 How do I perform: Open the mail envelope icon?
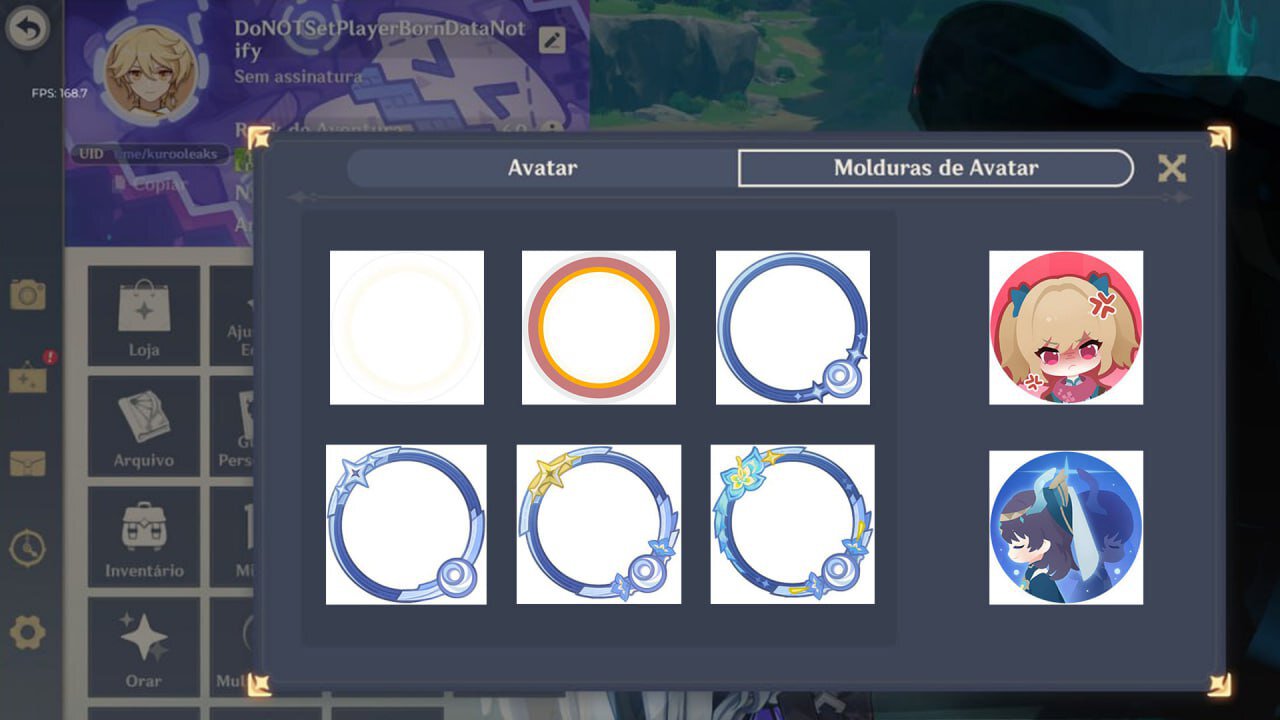pos(28,464)
